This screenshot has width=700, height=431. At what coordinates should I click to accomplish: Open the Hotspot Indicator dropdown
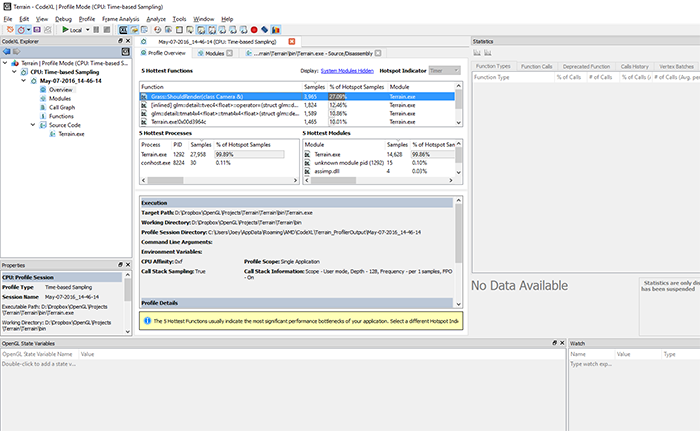(x=443, y=72)
